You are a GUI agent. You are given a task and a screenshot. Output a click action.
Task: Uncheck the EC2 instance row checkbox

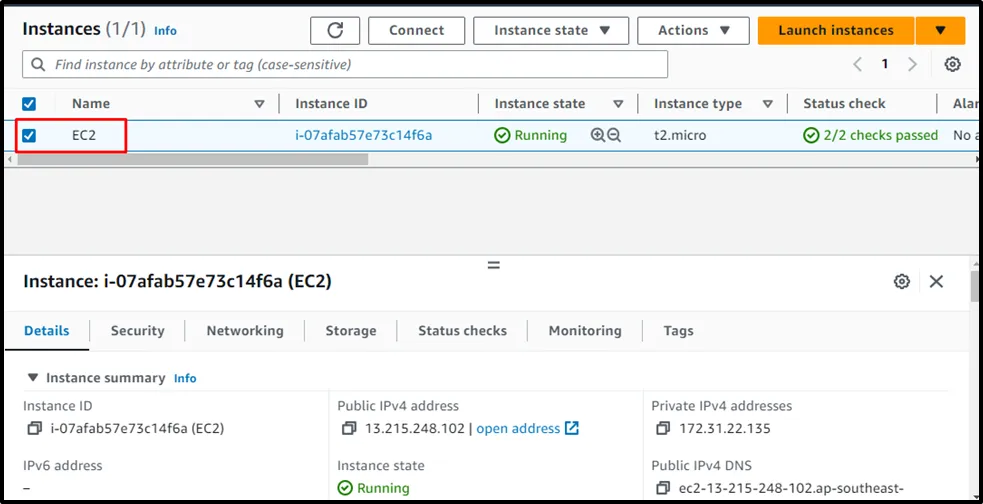(x=29, y=135)
